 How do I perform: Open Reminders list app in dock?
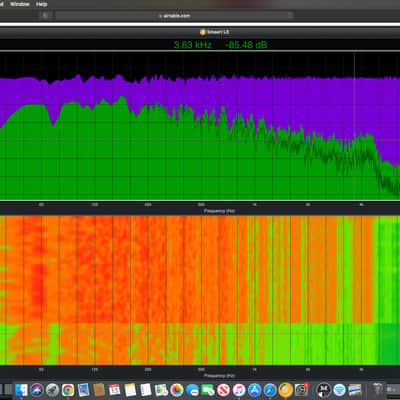(146, 390)
